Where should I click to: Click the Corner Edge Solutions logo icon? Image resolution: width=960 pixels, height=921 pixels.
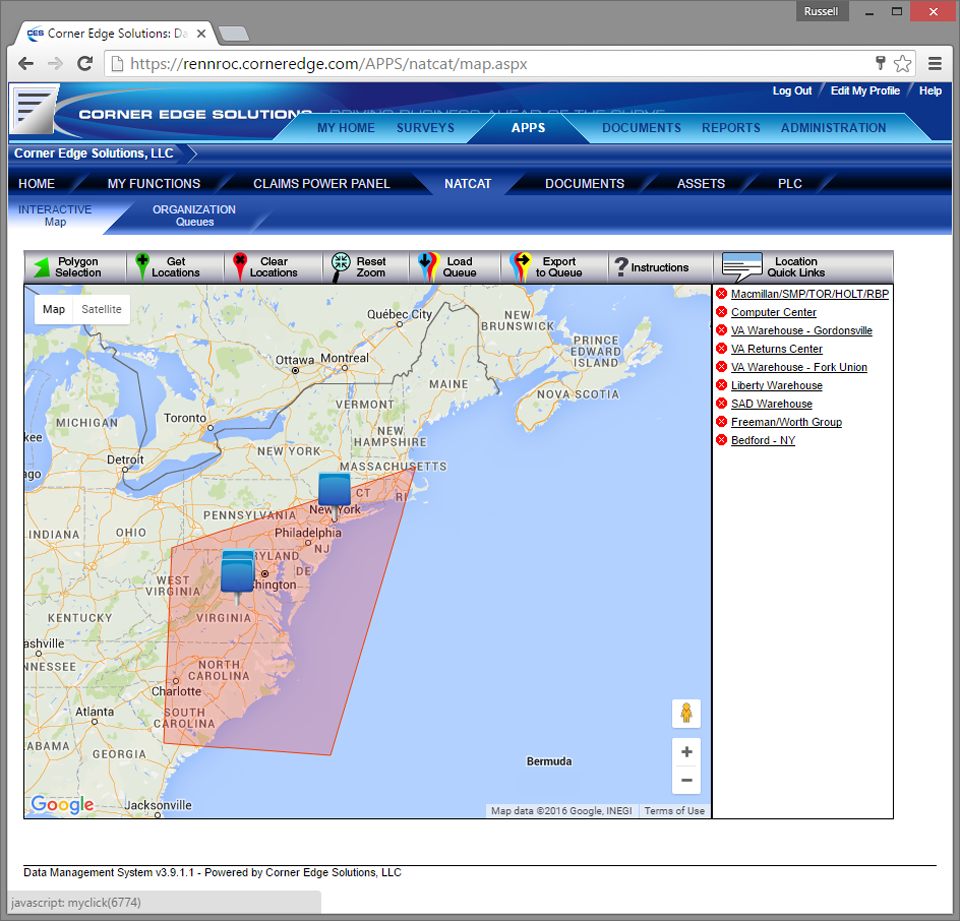pyautogui.click(x=33, y=109)
